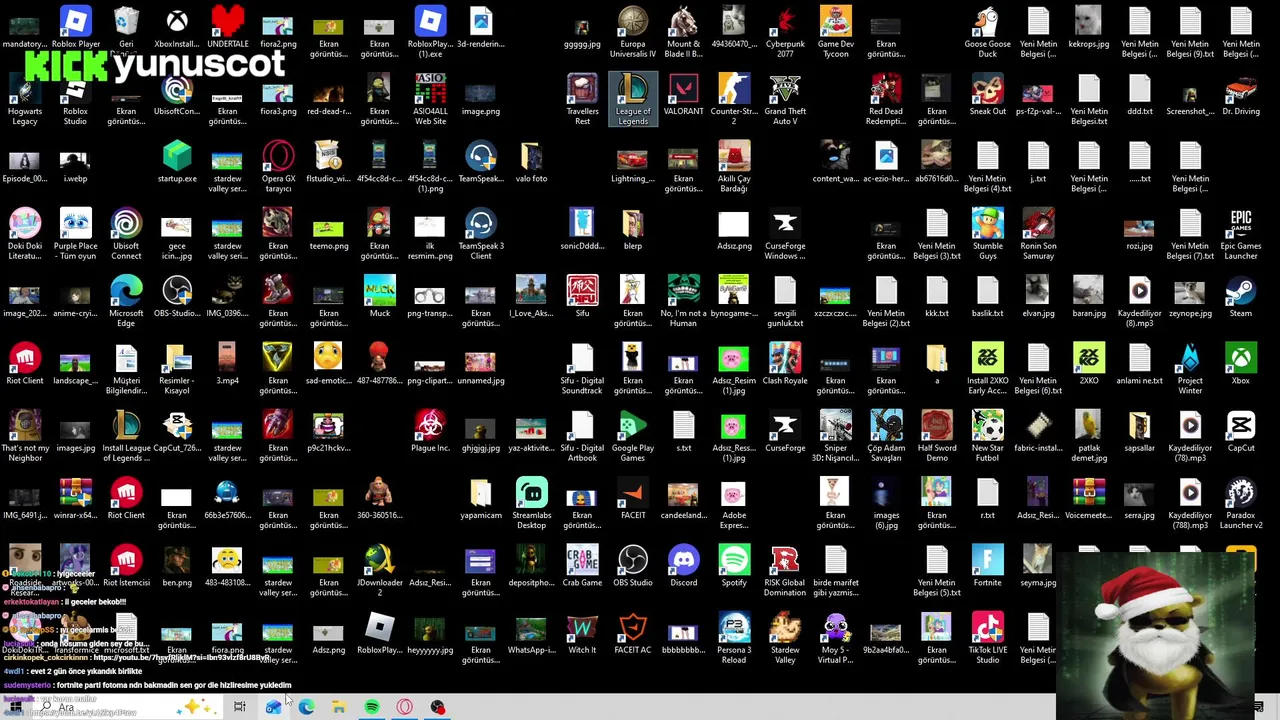Image resolution: width=1280 pixels, height=720 pixels.
Task: Open Europa Universalis IV icon
Action: 633,32
